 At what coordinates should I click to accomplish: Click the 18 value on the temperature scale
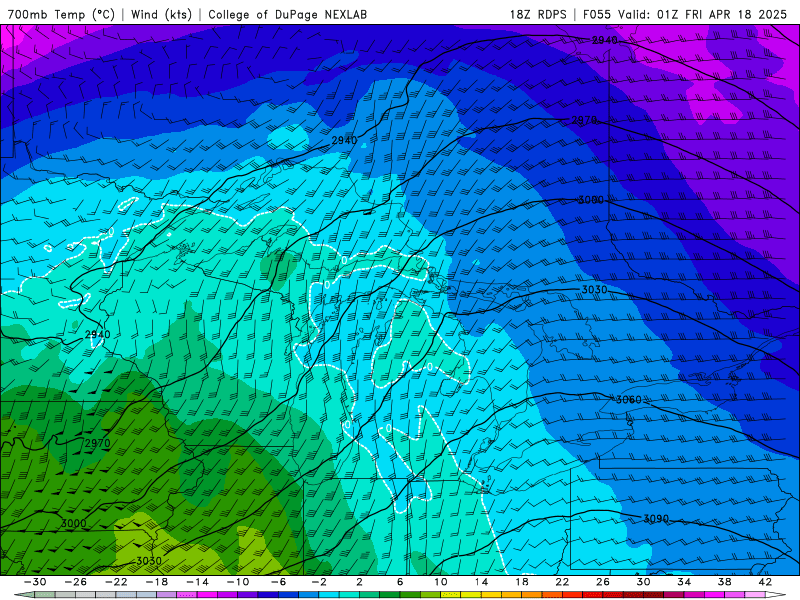pos(521,582)
